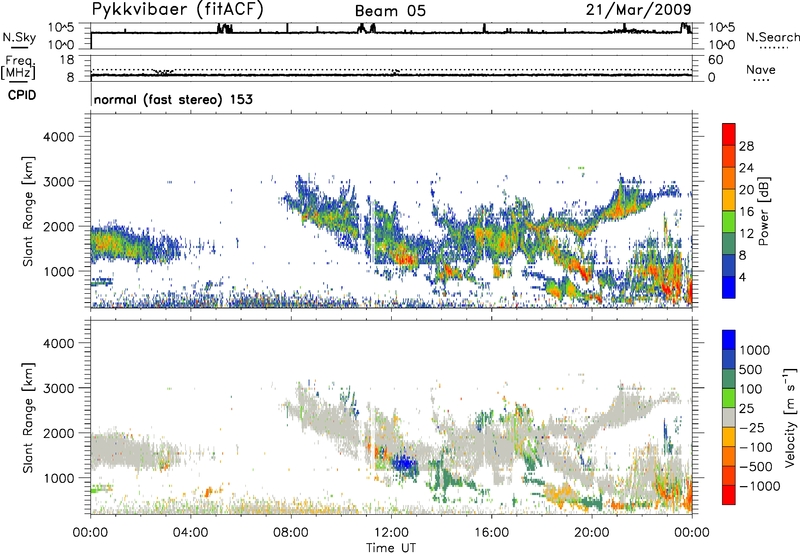
Task: Pick the top blue segment of velocity colorbar
Action: [x=729, y=340]
